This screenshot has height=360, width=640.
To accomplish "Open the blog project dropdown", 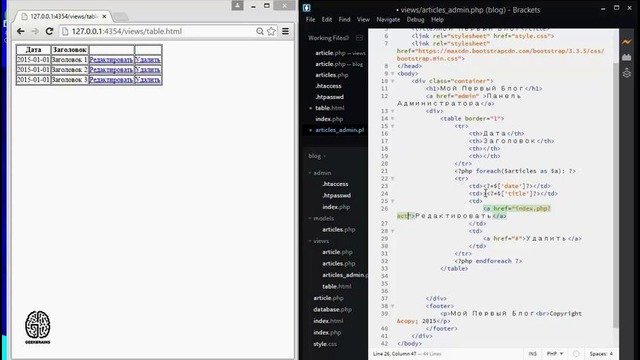I will tap(317, 156).
